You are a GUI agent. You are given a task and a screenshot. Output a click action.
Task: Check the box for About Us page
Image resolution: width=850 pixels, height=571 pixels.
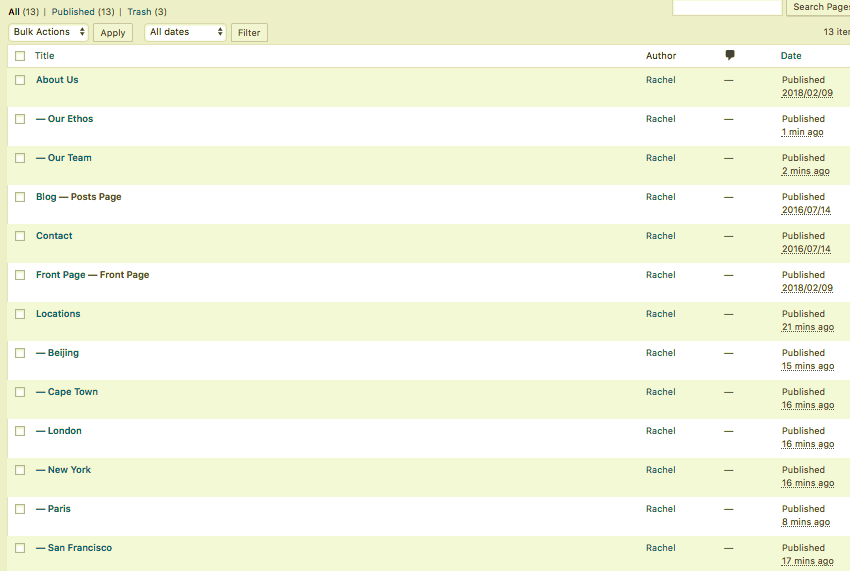pyautogui.click(x=20, y=80)
